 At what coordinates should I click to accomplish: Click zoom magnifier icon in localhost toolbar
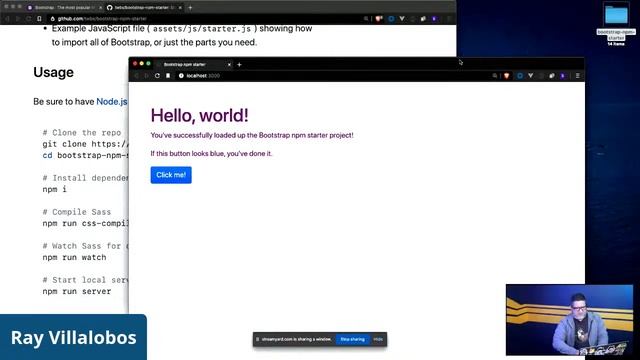pyautogui.click(x=495, y=76)
